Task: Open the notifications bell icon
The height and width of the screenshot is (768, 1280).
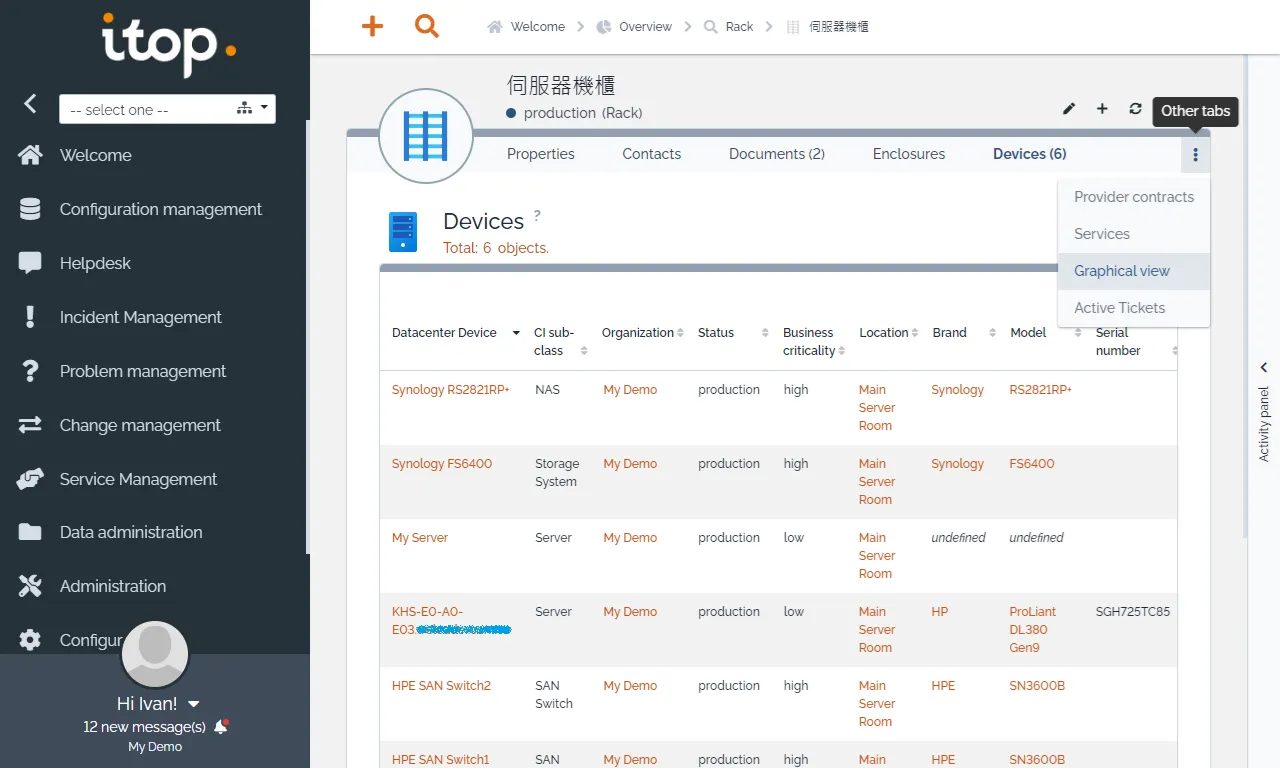Action: (x=221, y=727)
